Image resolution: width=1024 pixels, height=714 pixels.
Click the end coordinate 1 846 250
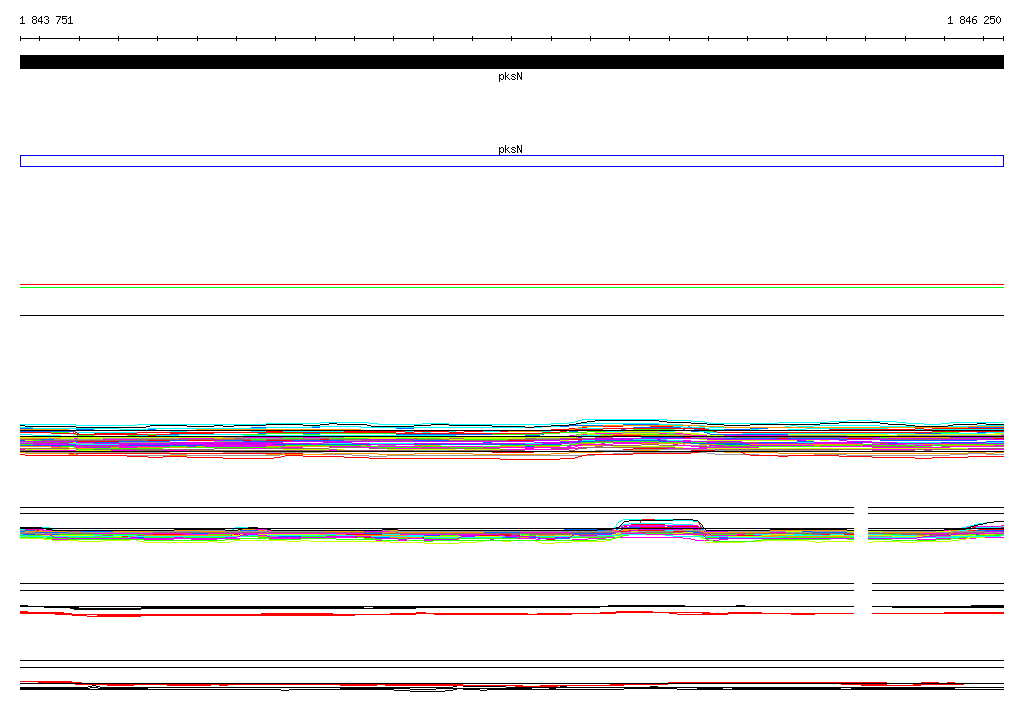coord(974,20)
